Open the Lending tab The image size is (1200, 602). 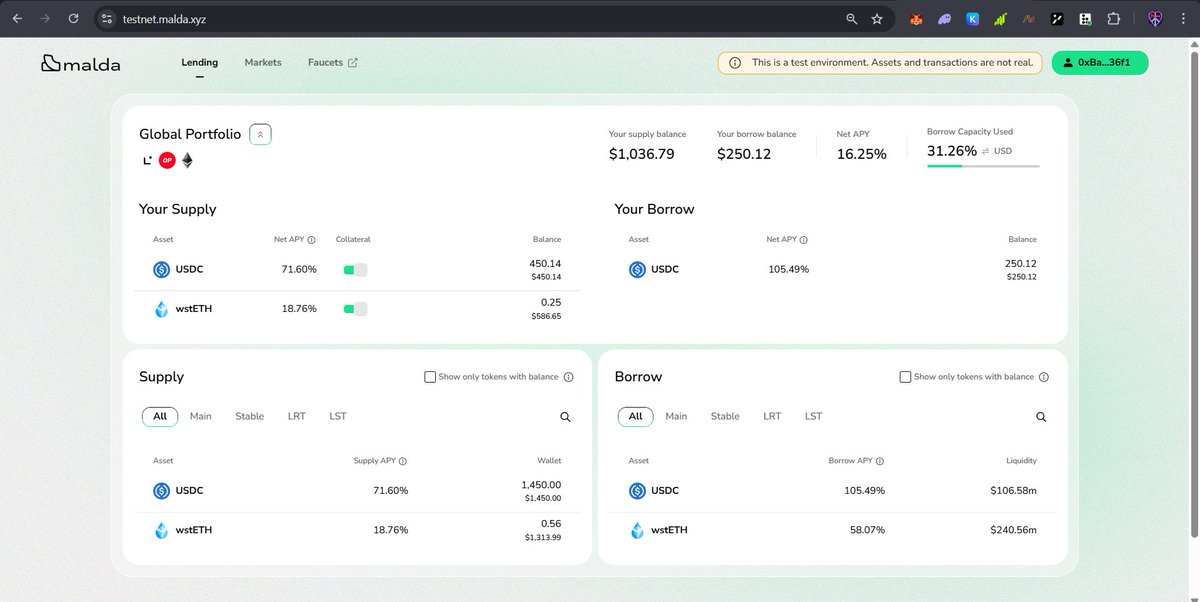click(199, 62)
